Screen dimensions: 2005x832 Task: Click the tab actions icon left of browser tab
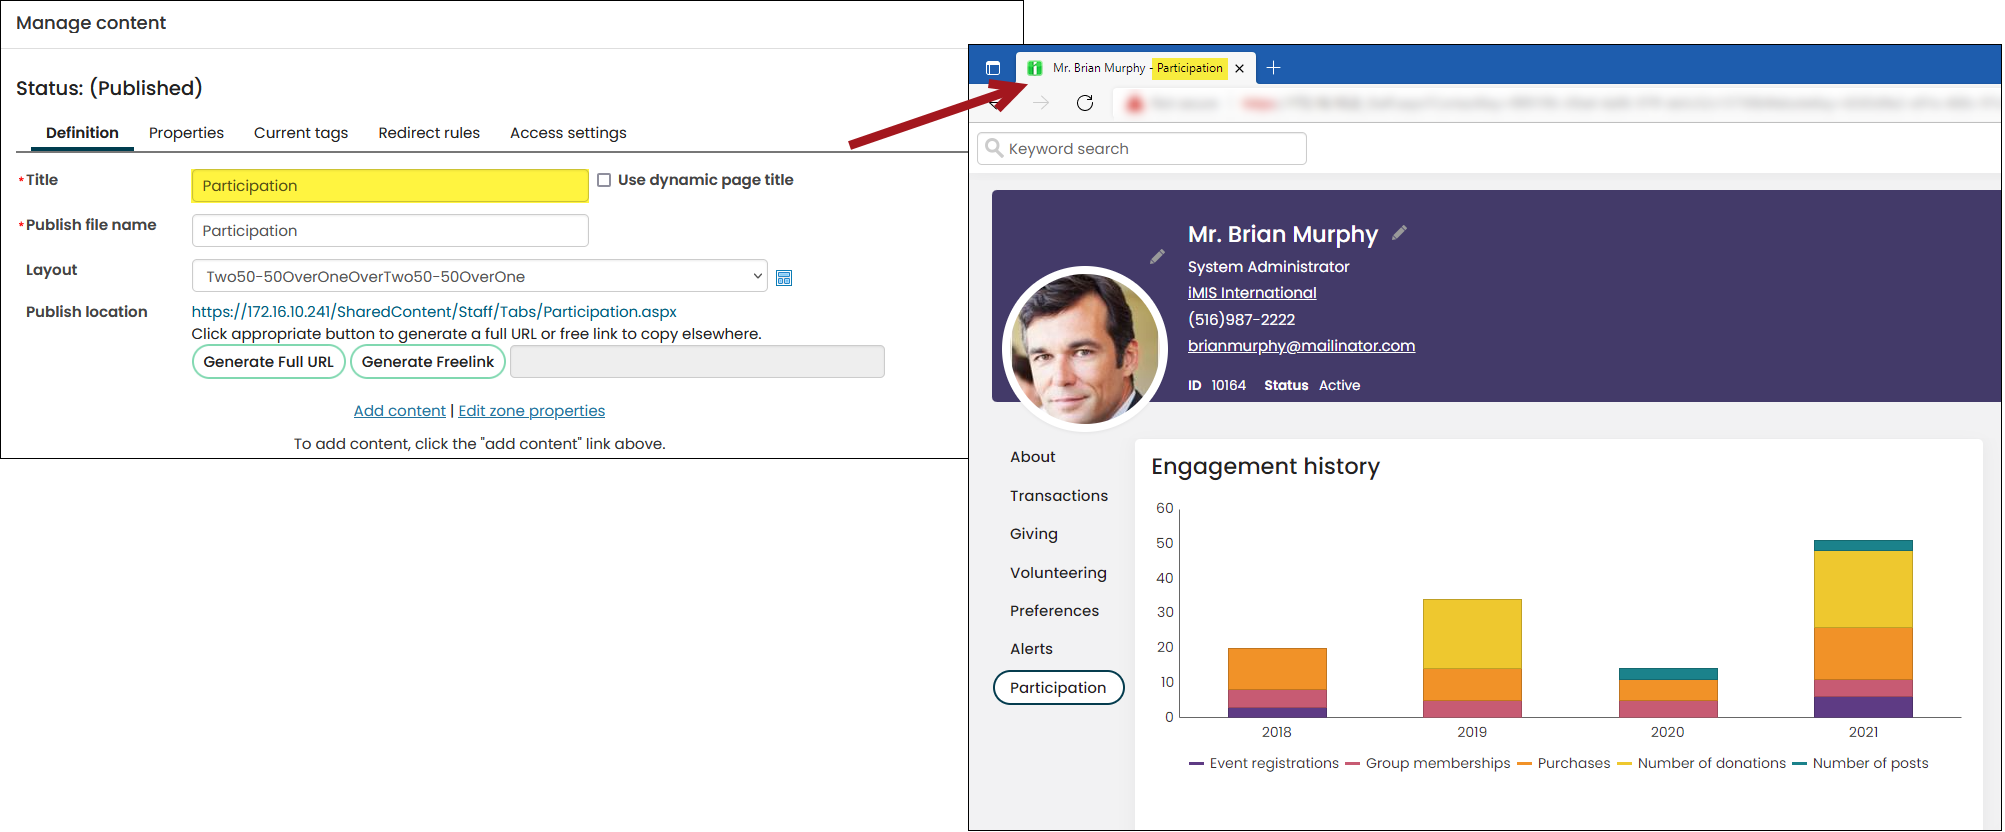[993, 68]
